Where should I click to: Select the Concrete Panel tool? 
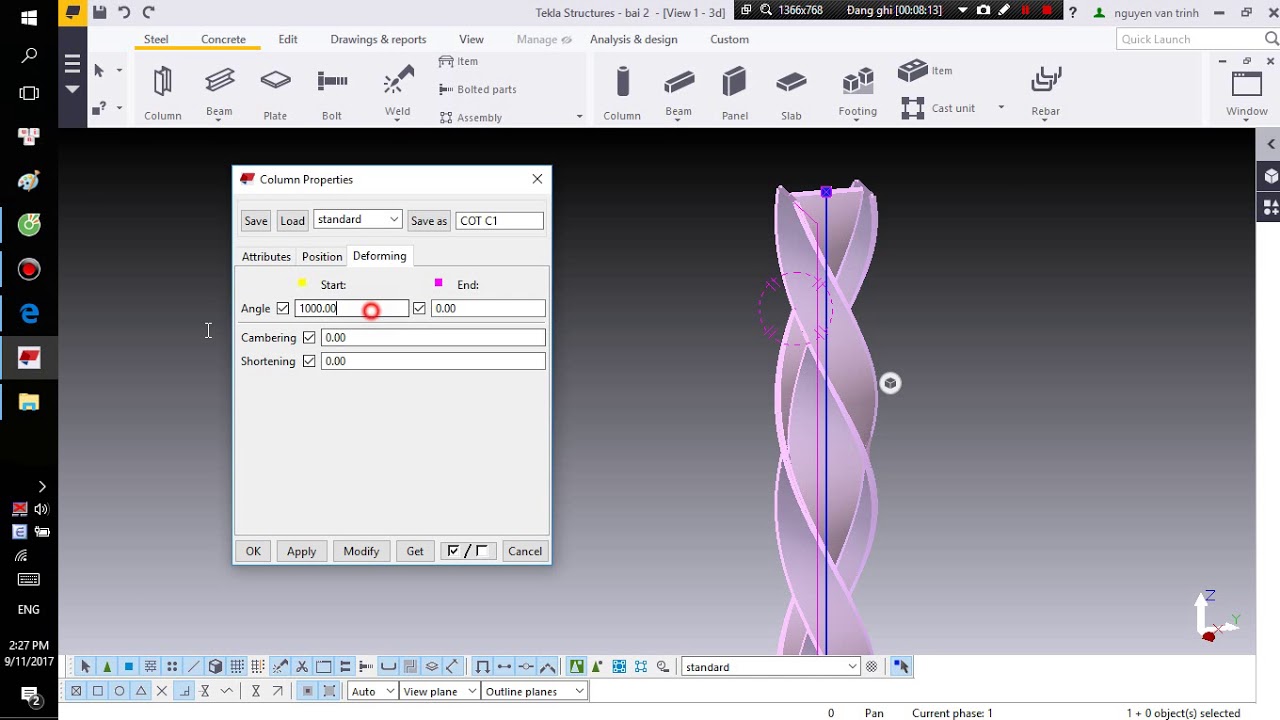click(x=735, y=93)
